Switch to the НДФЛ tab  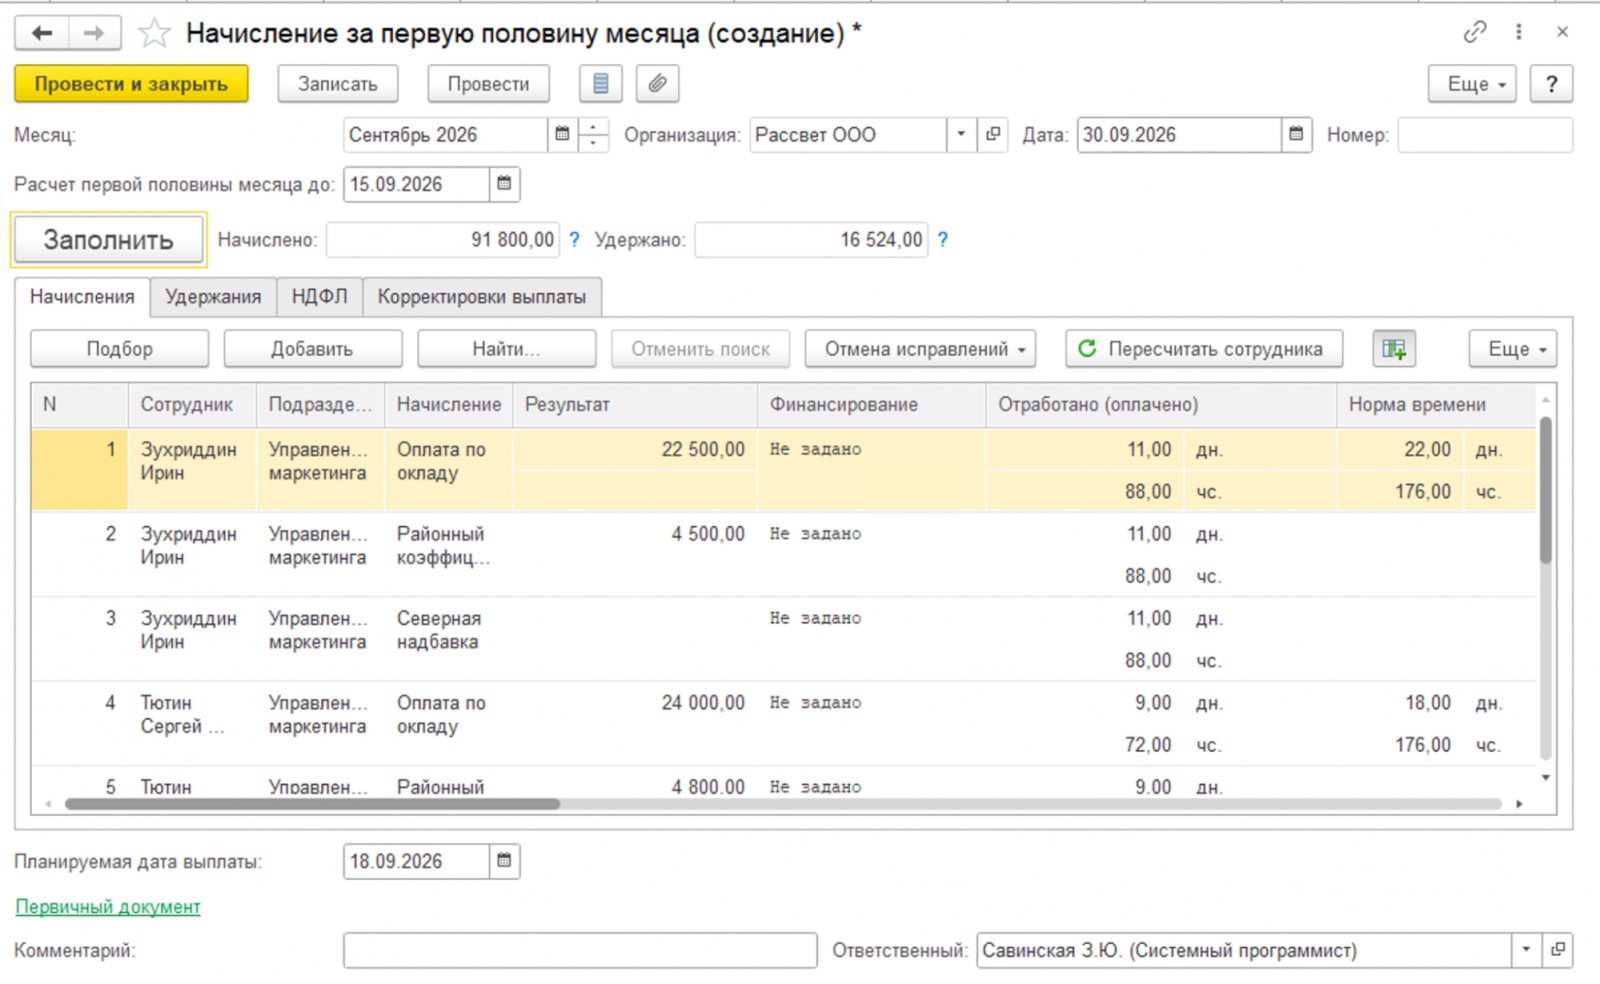[319, 297]
